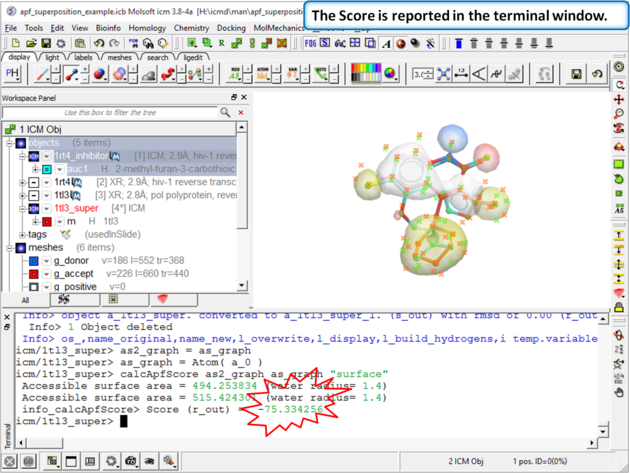Select the 1tl3_super object in tree
Image resolution: width=630 pixels, height=473 pixels.
(x=76, y=209)
